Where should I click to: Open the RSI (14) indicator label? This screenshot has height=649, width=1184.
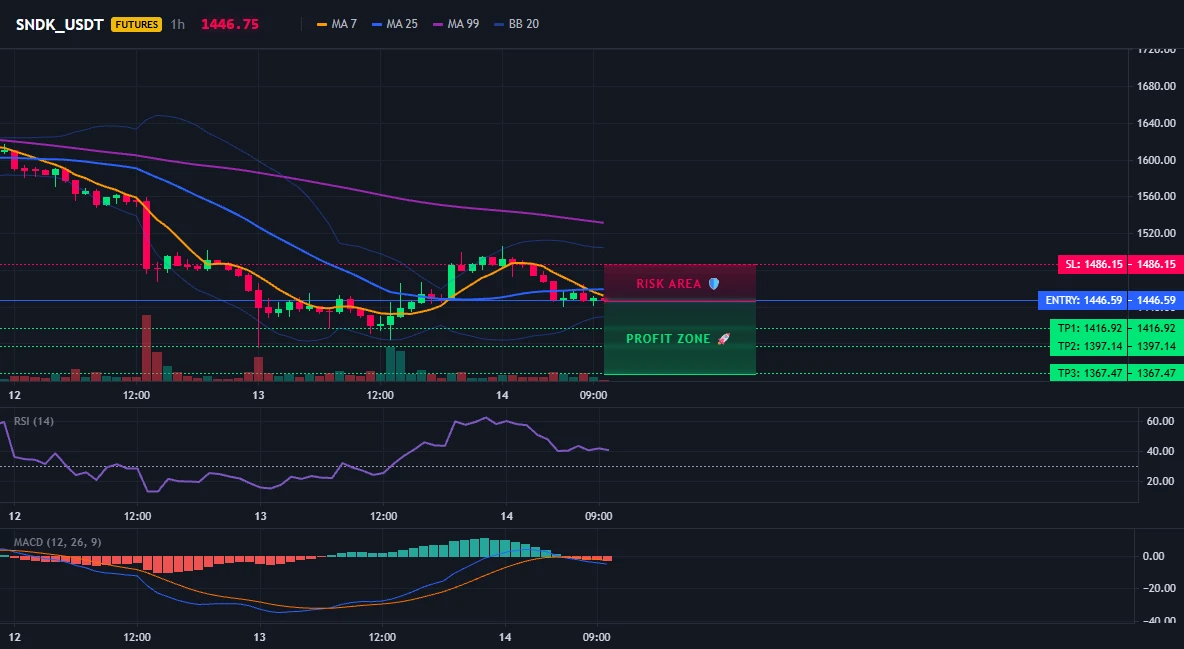coord(34,421)
